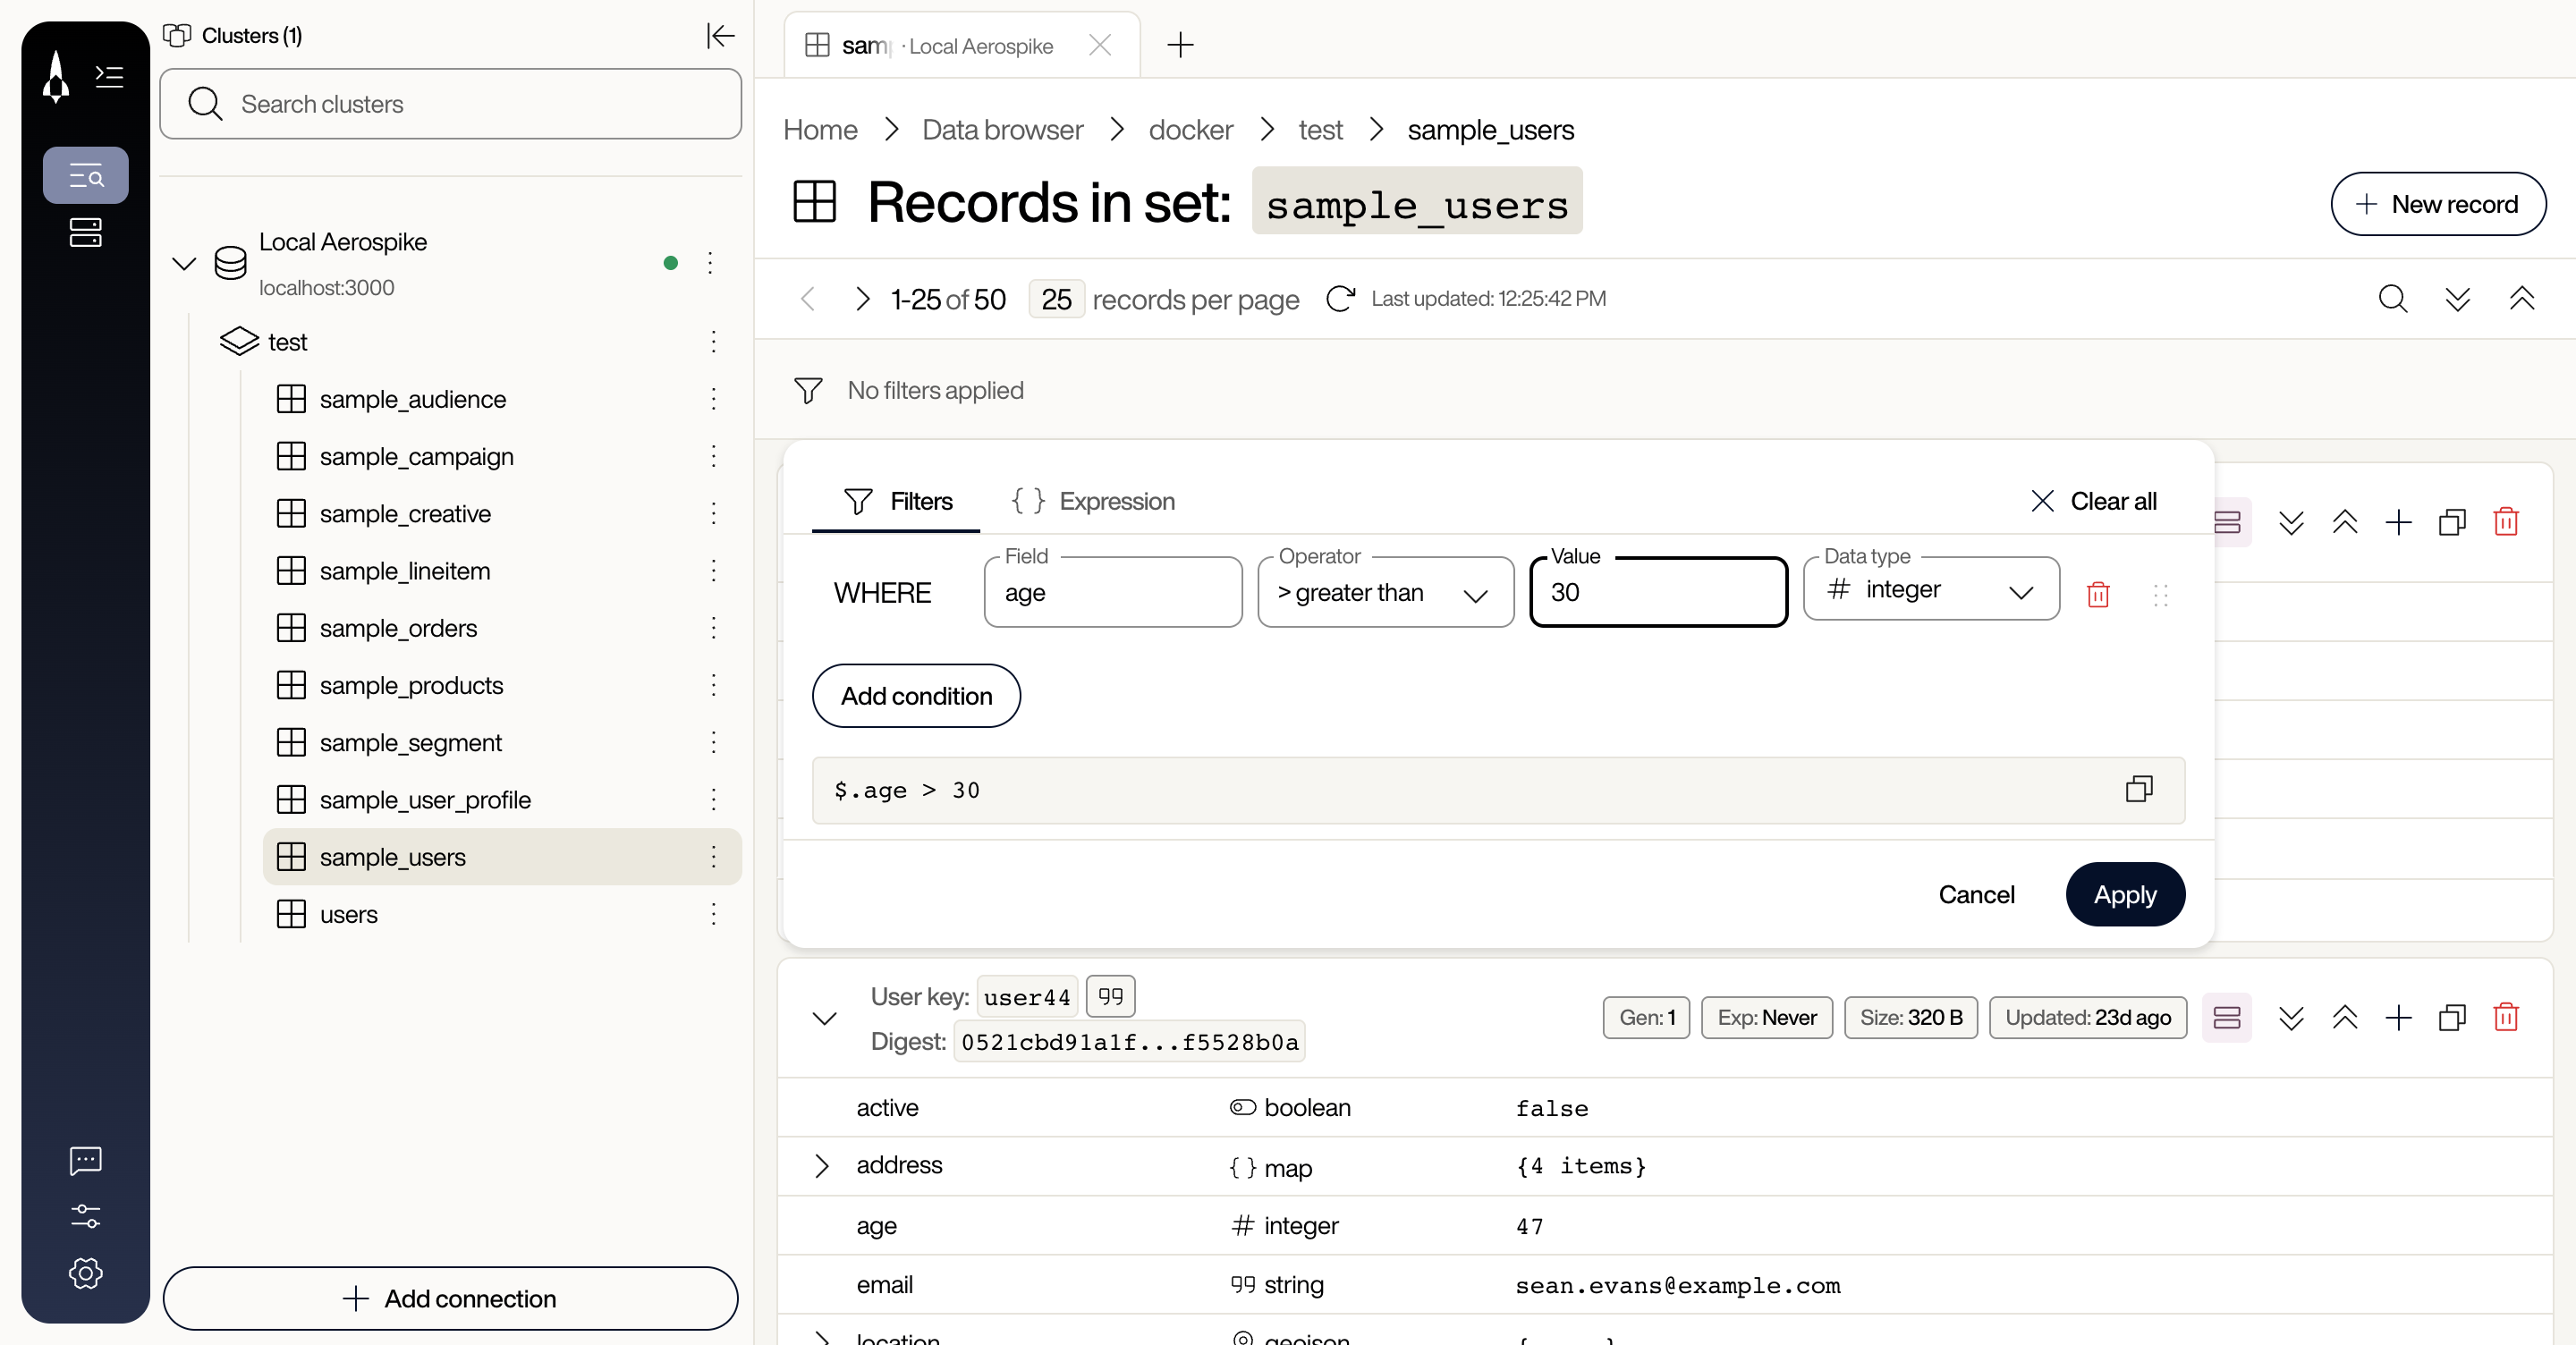Viewport: 2576px width, 1345px height.
Task: Open the settings gear icon
Action: click(86, 1273)
